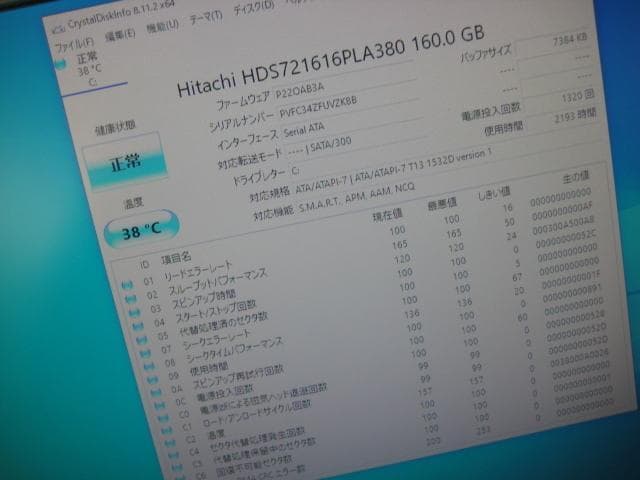
Task: Select the スピンアップ再試行回数 row name
Action: coord(239,377)
